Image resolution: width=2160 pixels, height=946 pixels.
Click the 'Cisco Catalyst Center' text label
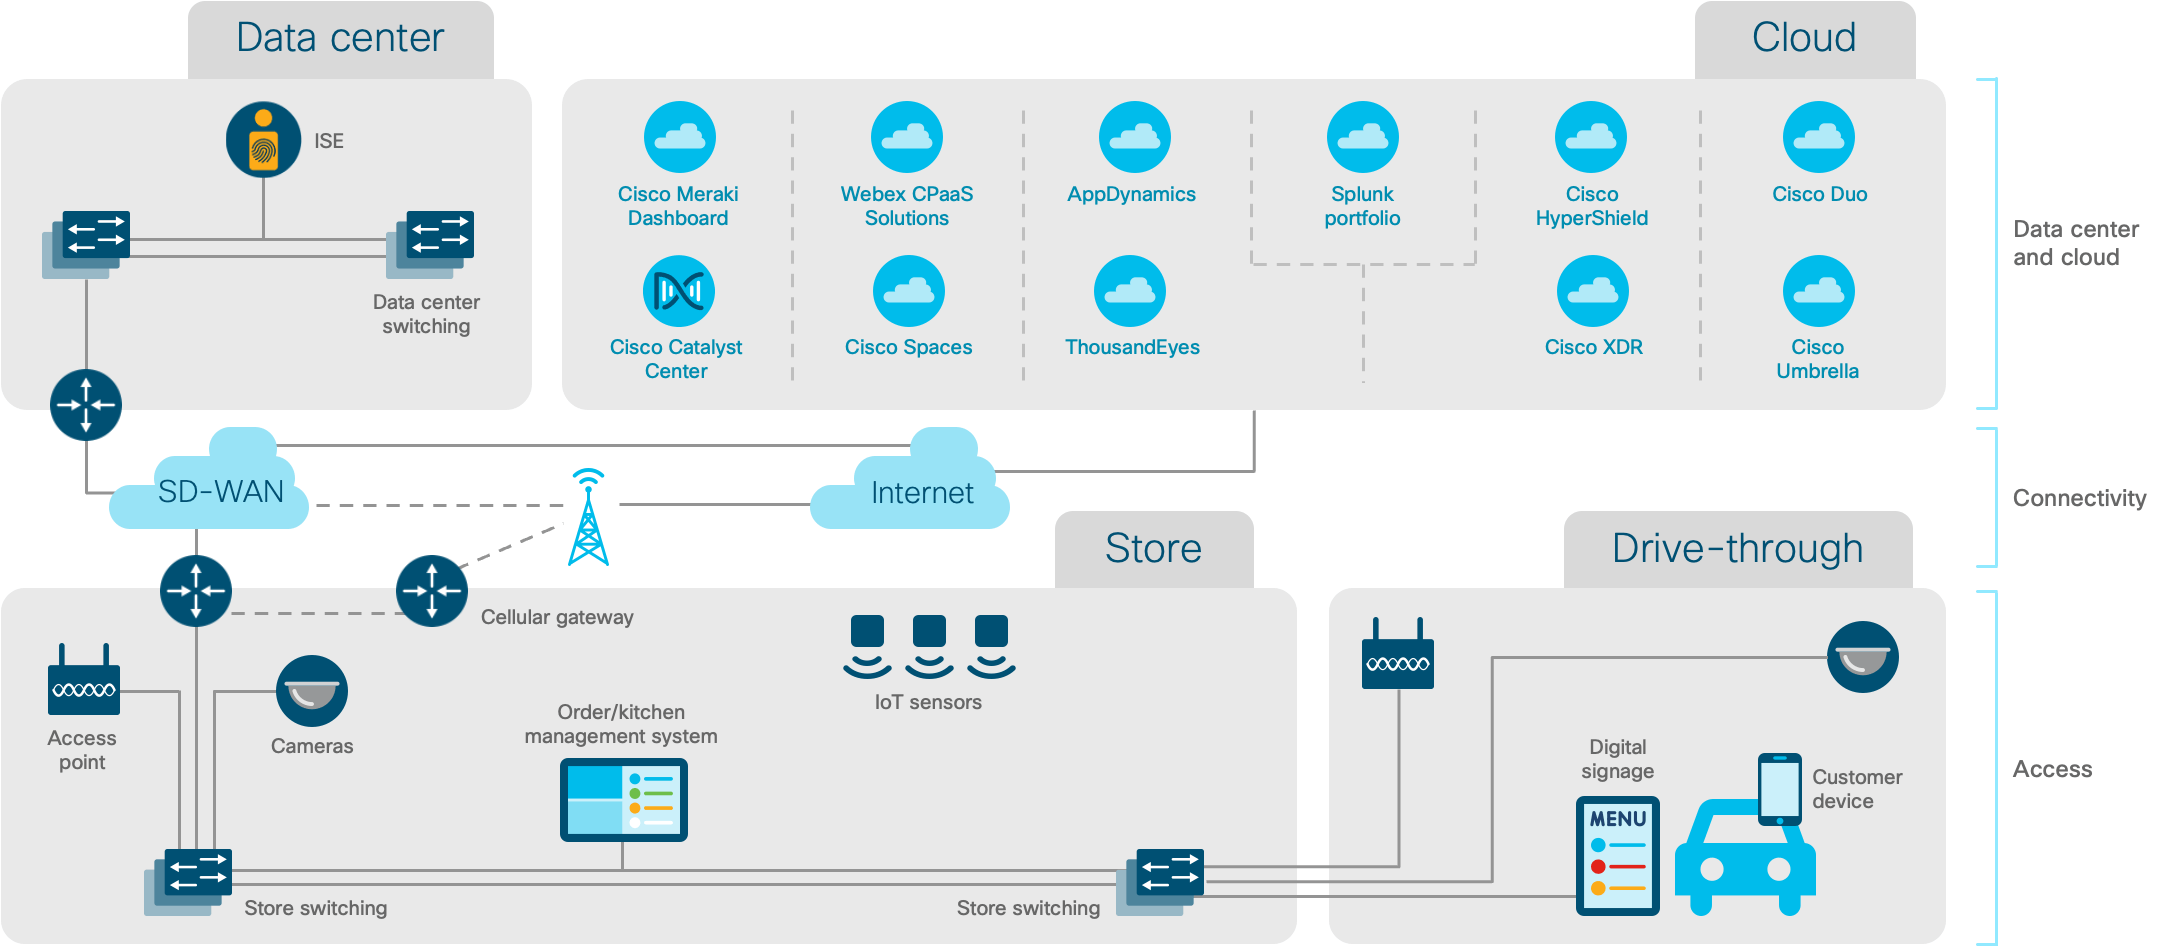click(x=676, y=359)
